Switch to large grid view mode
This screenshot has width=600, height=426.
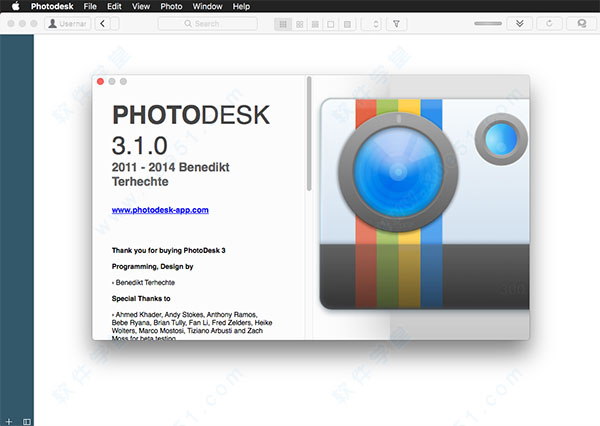point(300,24)
